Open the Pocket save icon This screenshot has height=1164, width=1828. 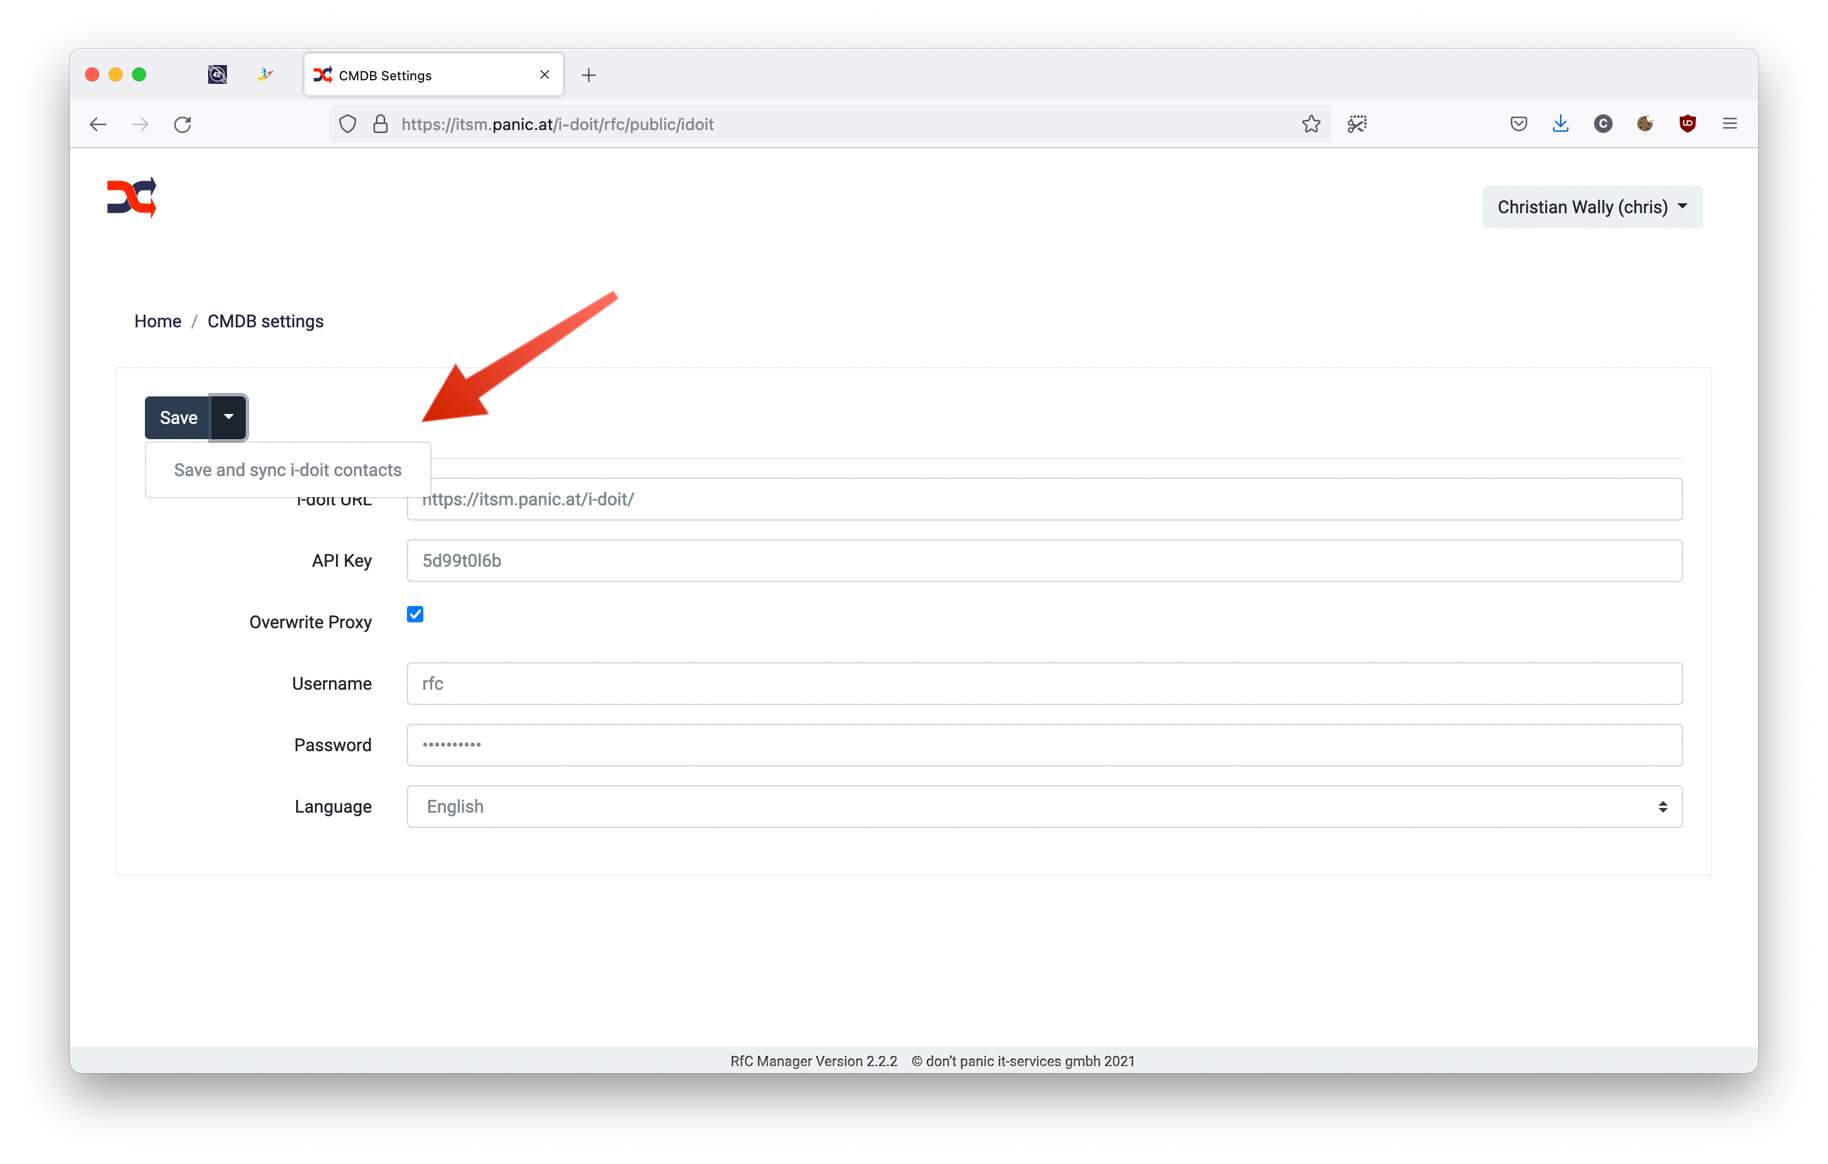pyautogui.click(x=1518, y=124)
